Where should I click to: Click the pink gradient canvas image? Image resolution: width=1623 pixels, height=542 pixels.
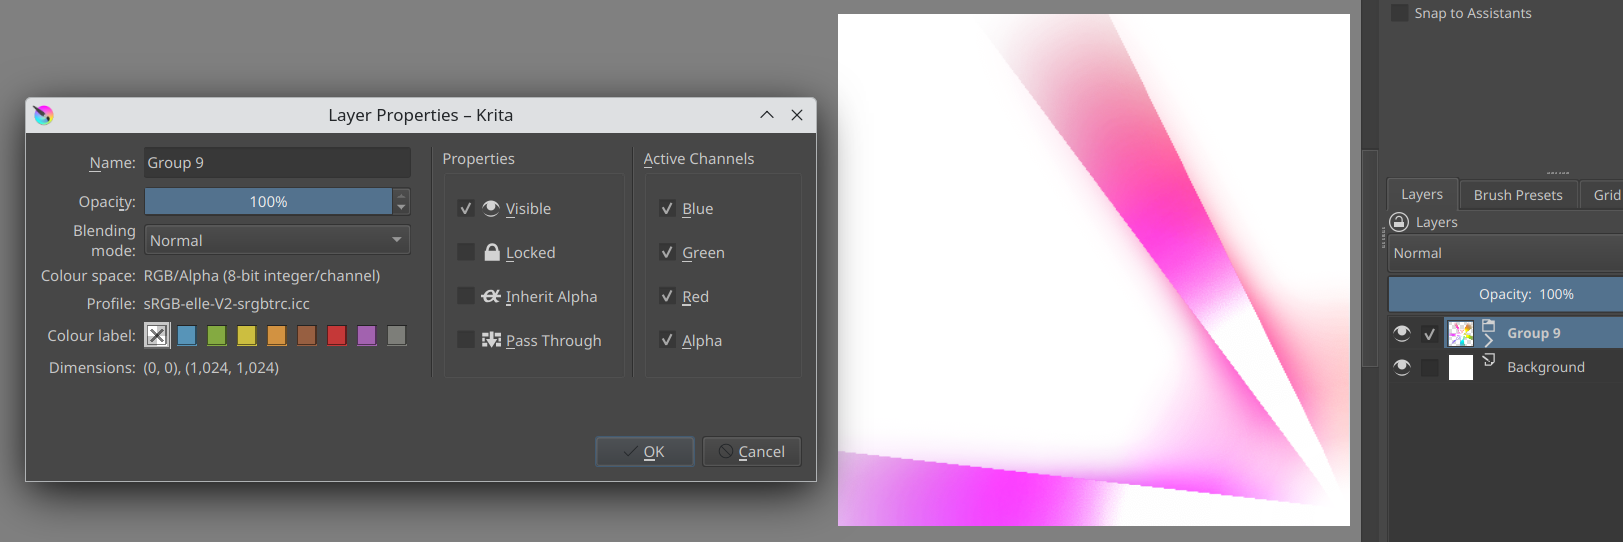click(1093, 270)
